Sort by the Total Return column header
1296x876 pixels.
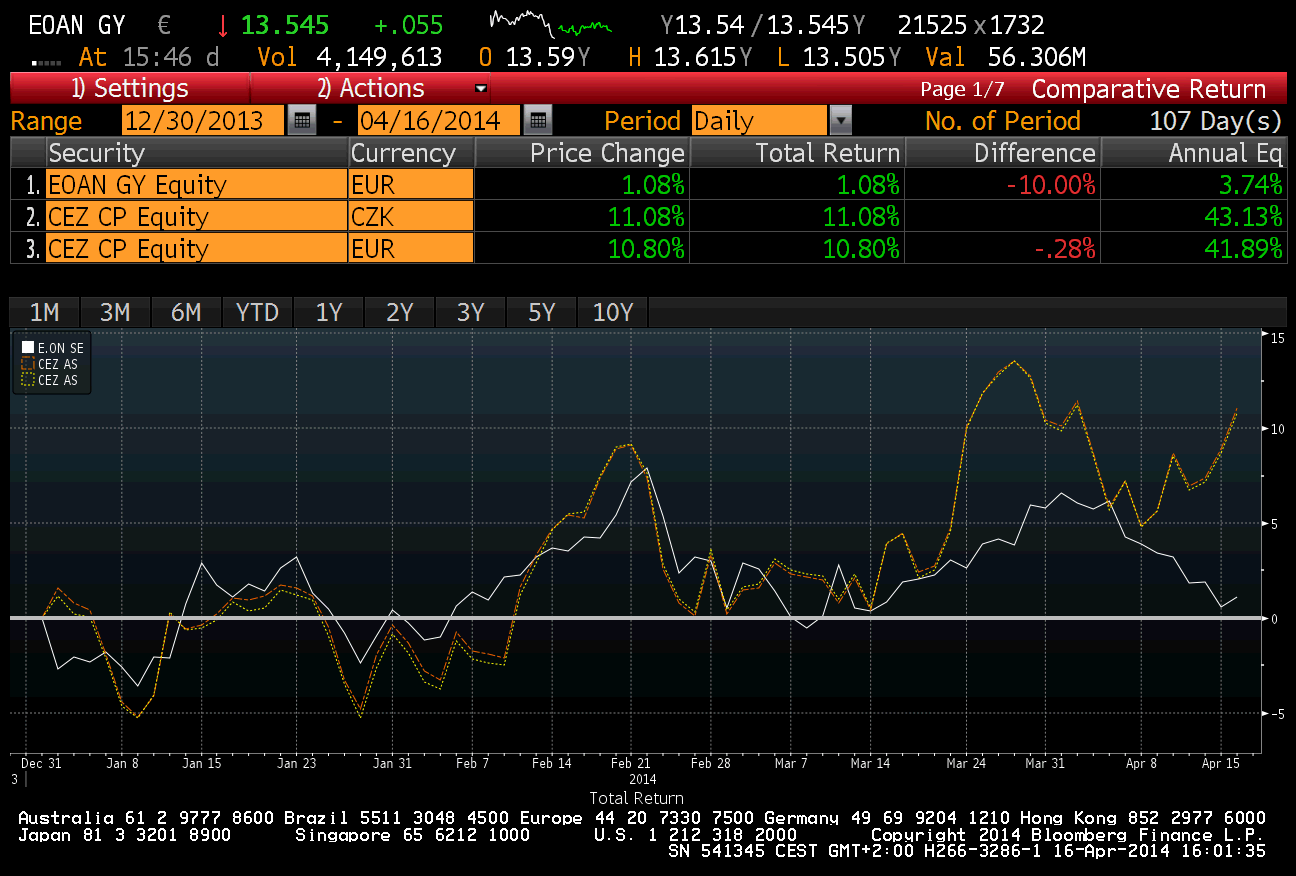tap(797, 153)
